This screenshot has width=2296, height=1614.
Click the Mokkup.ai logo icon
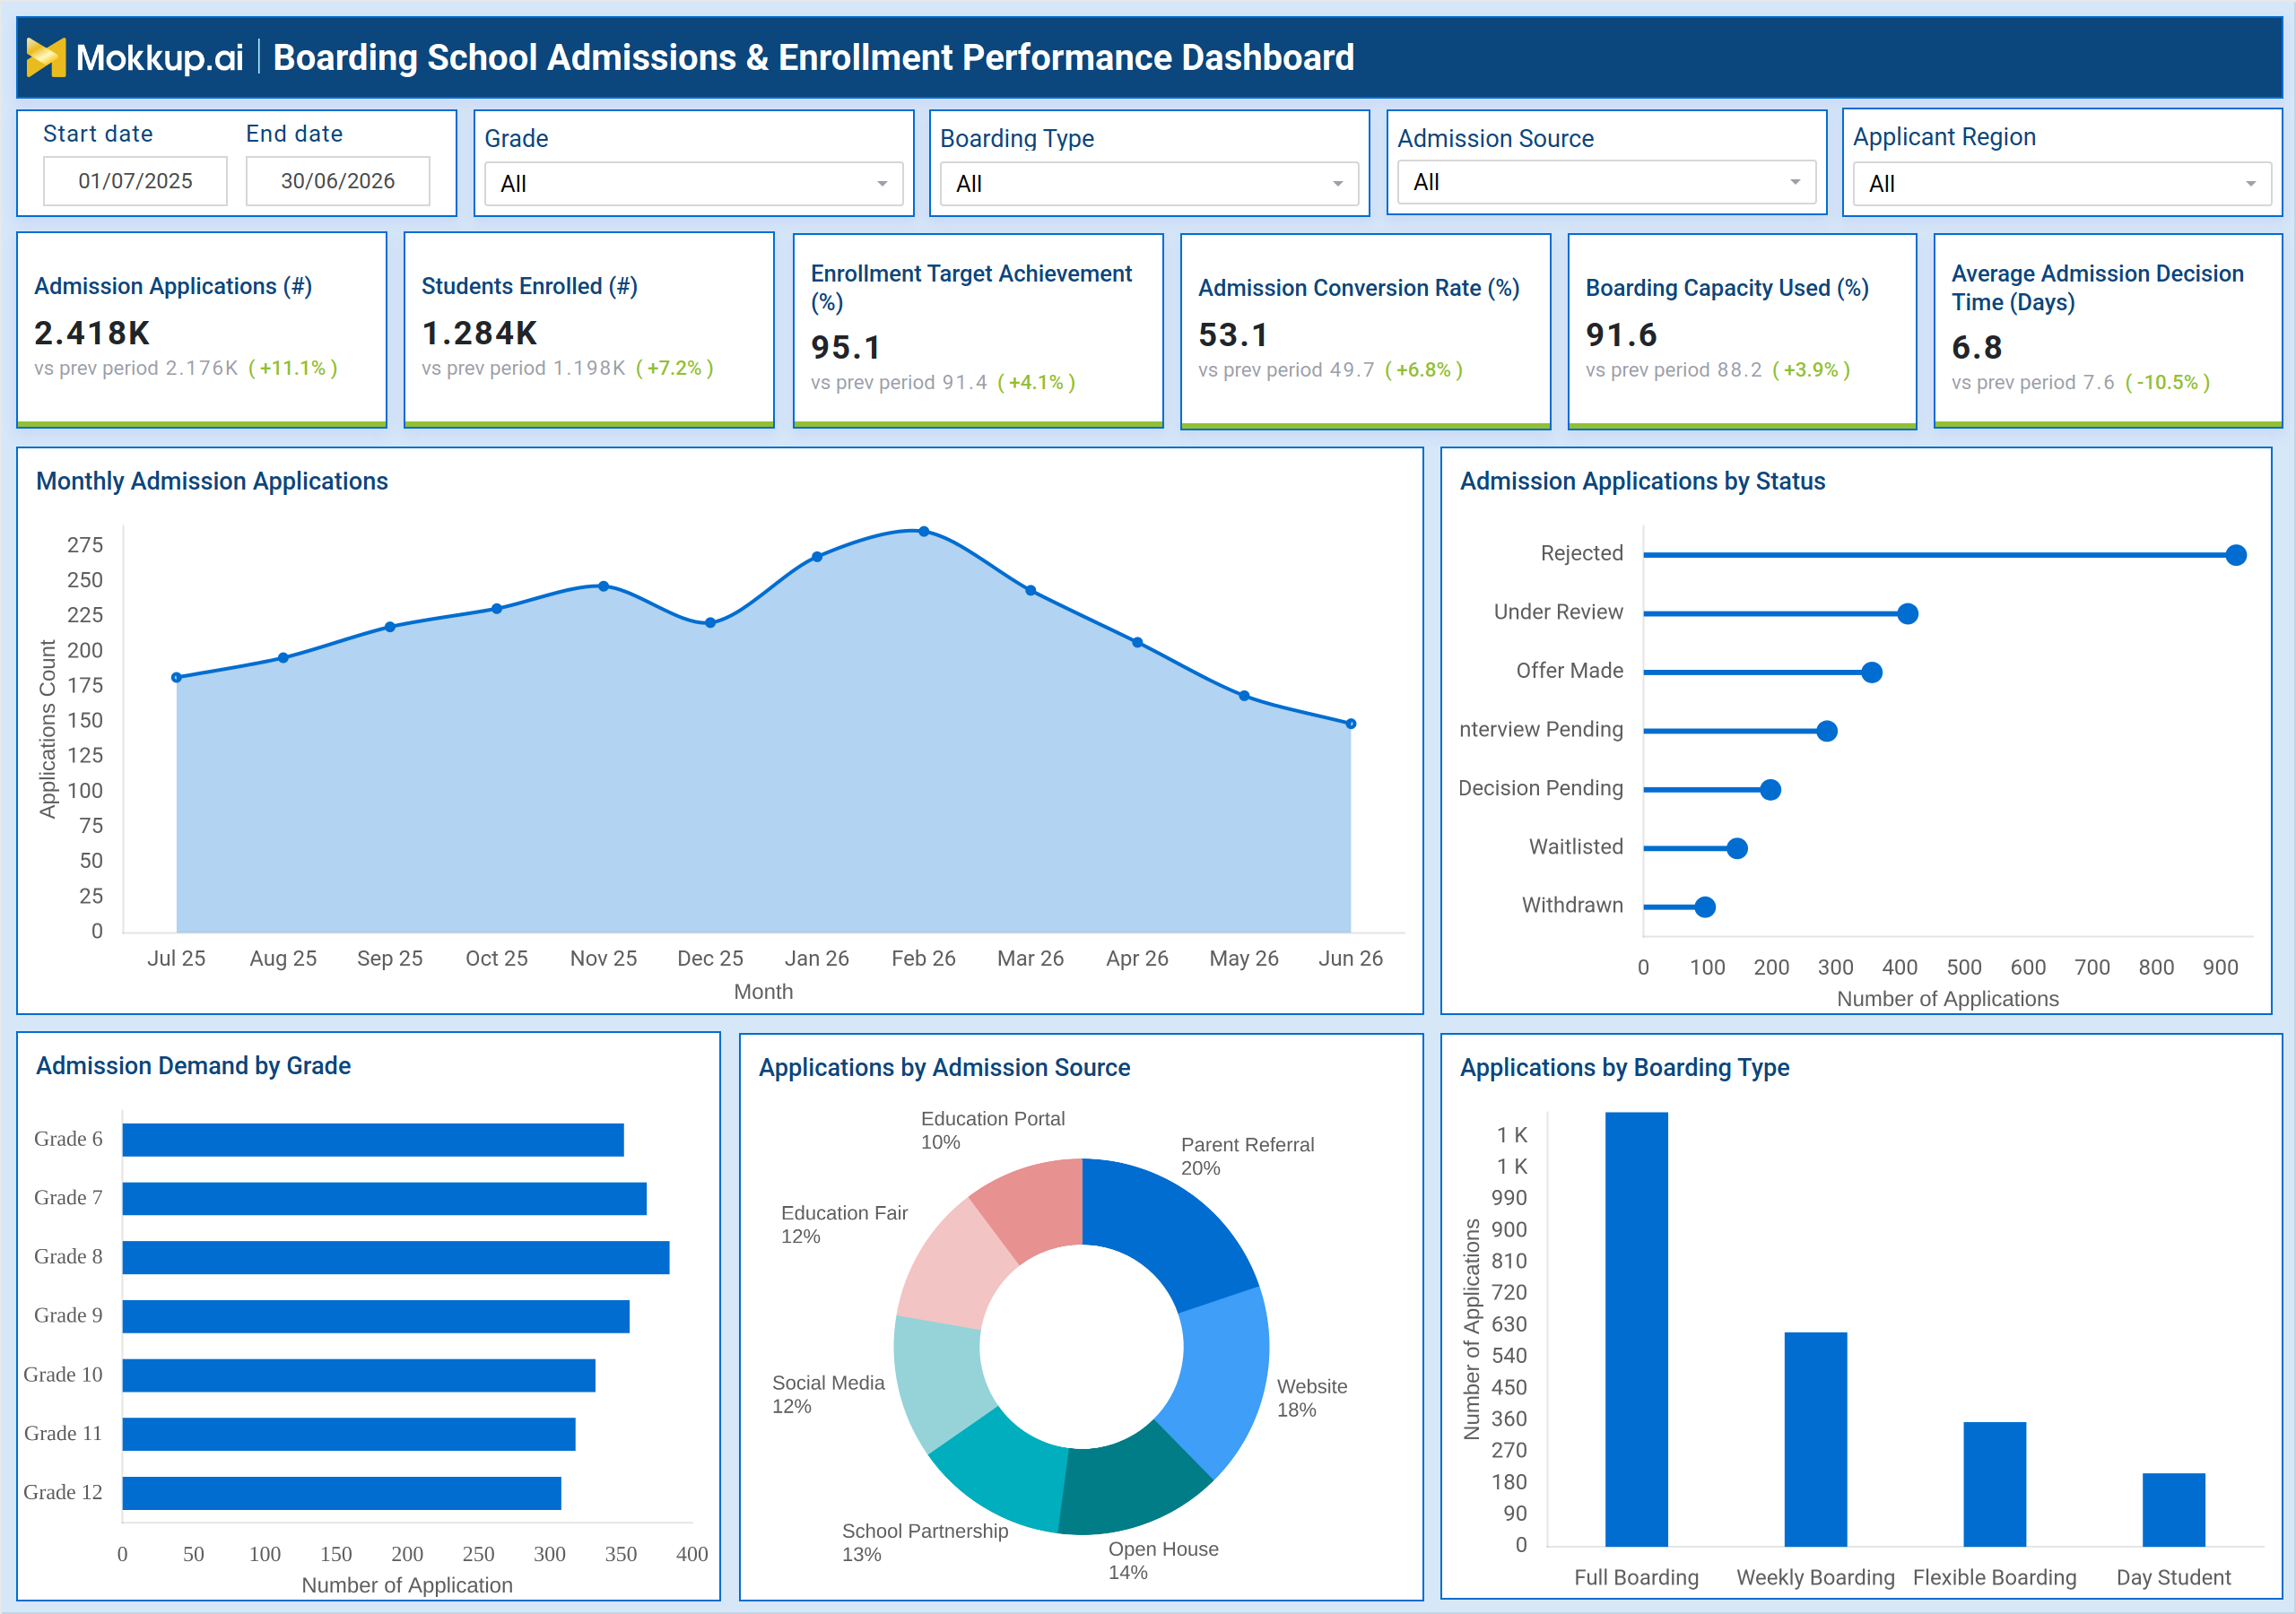(x=46, y=57)
